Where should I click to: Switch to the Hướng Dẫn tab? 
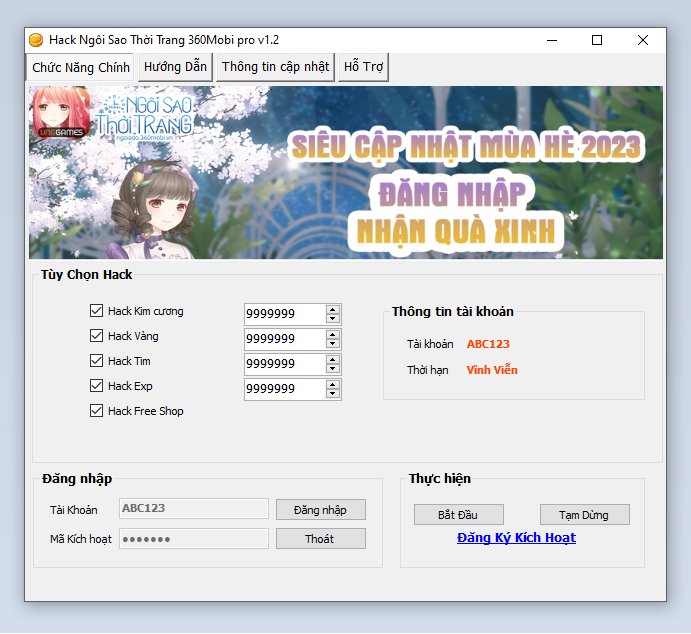click(175, 67)
